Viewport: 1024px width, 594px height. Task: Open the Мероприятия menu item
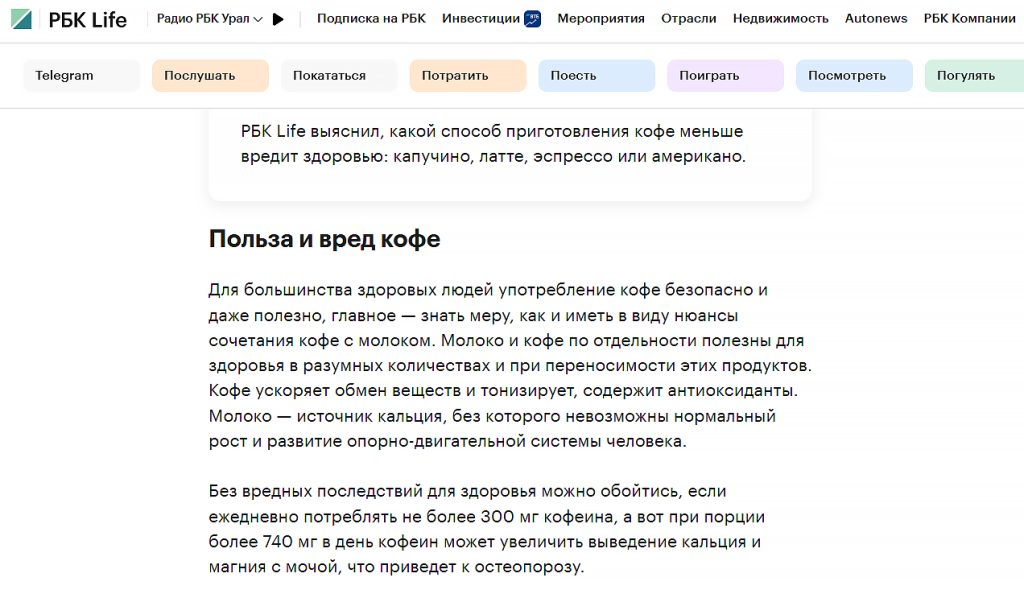coord(601,19)
